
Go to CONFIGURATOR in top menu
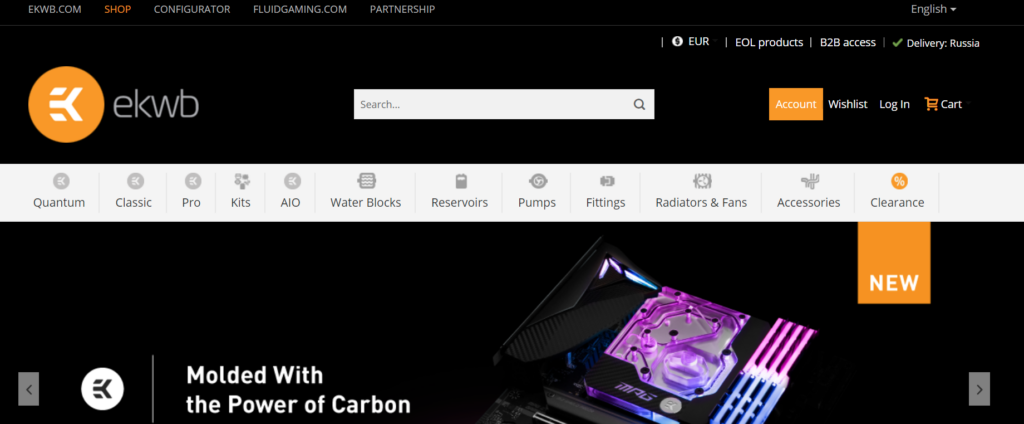click(192, 9)
